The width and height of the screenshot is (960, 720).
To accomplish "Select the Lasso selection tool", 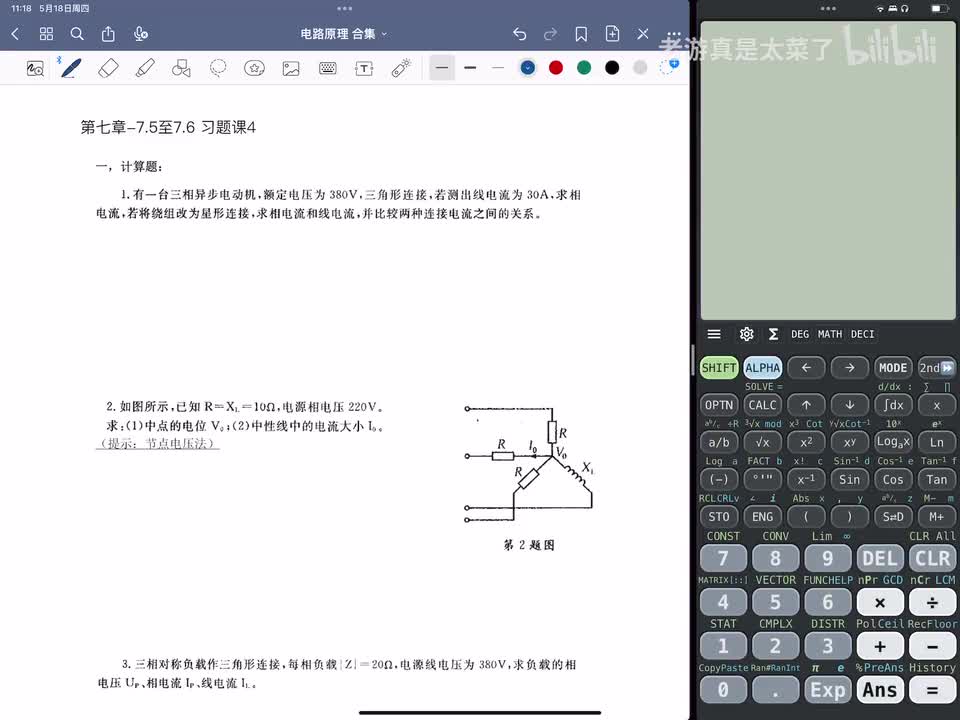I will tap(218, 68).
